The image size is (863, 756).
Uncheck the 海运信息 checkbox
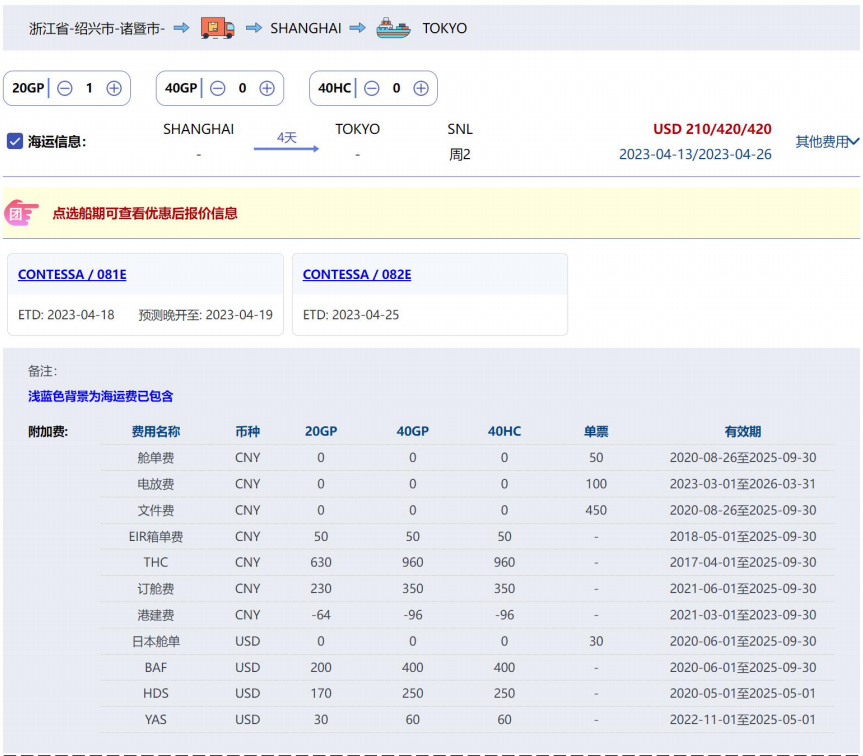15,141
